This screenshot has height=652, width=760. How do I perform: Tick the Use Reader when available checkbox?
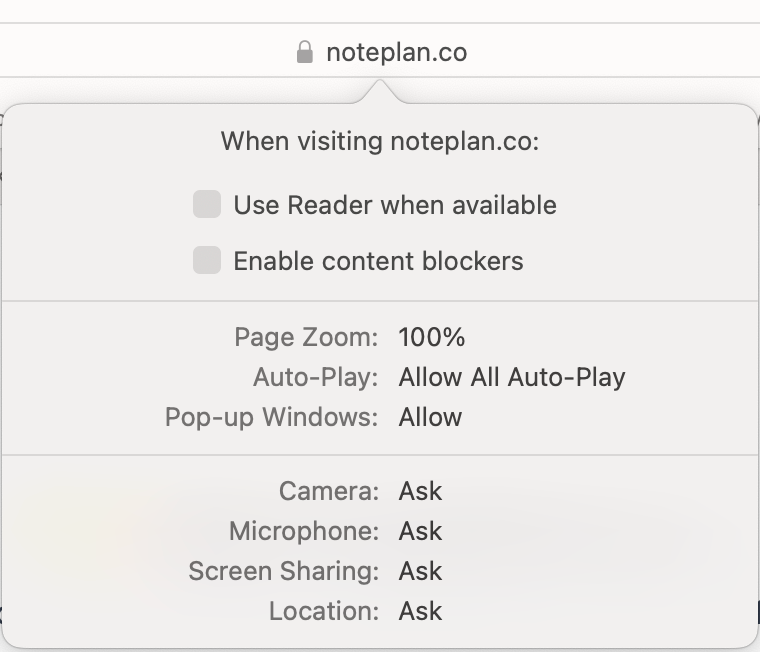point(207,204)
